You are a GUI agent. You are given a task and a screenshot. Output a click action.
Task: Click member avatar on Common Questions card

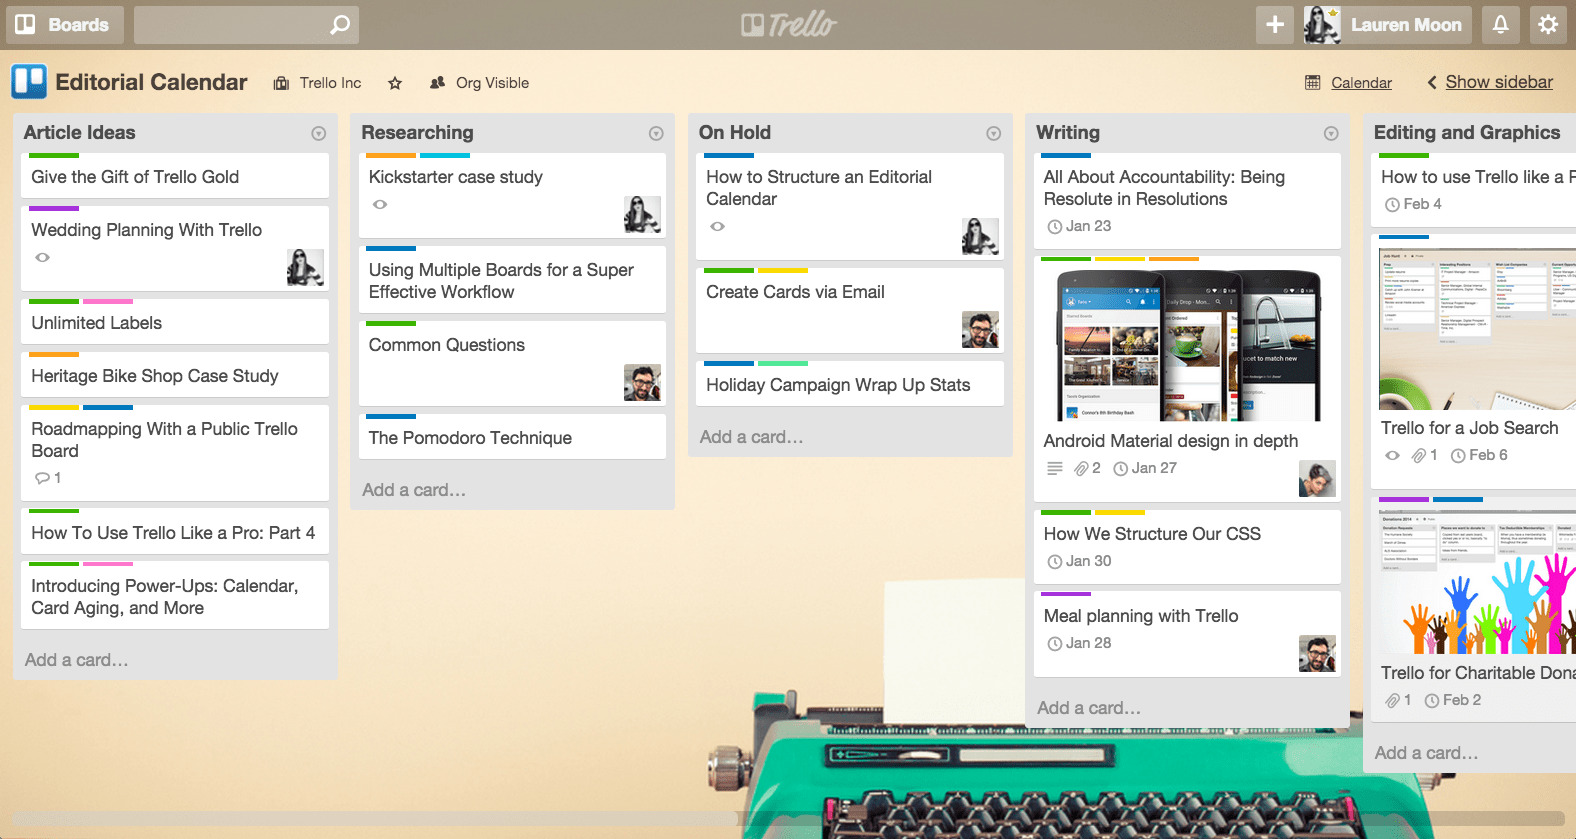[642, 382]
